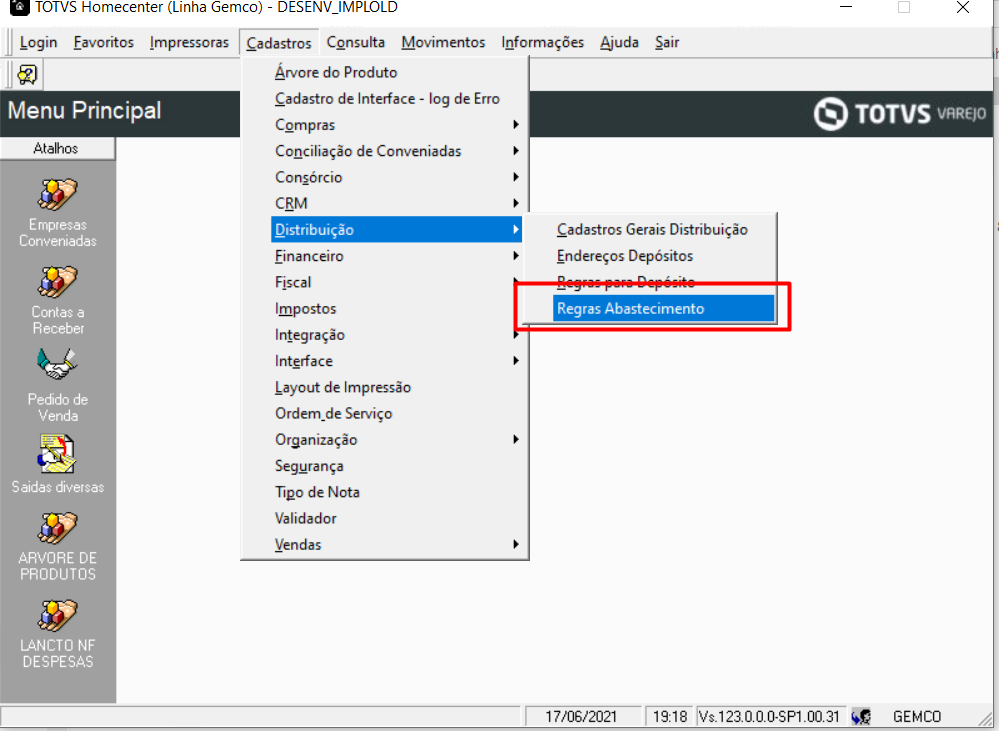The image size is (999, 731).
Task: Click GEMCO label in status bar
Action: (917, 716)
